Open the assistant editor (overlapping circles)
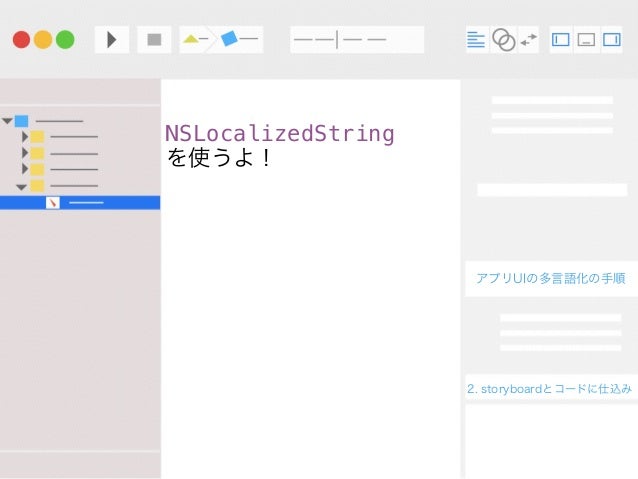 [503, 39]
